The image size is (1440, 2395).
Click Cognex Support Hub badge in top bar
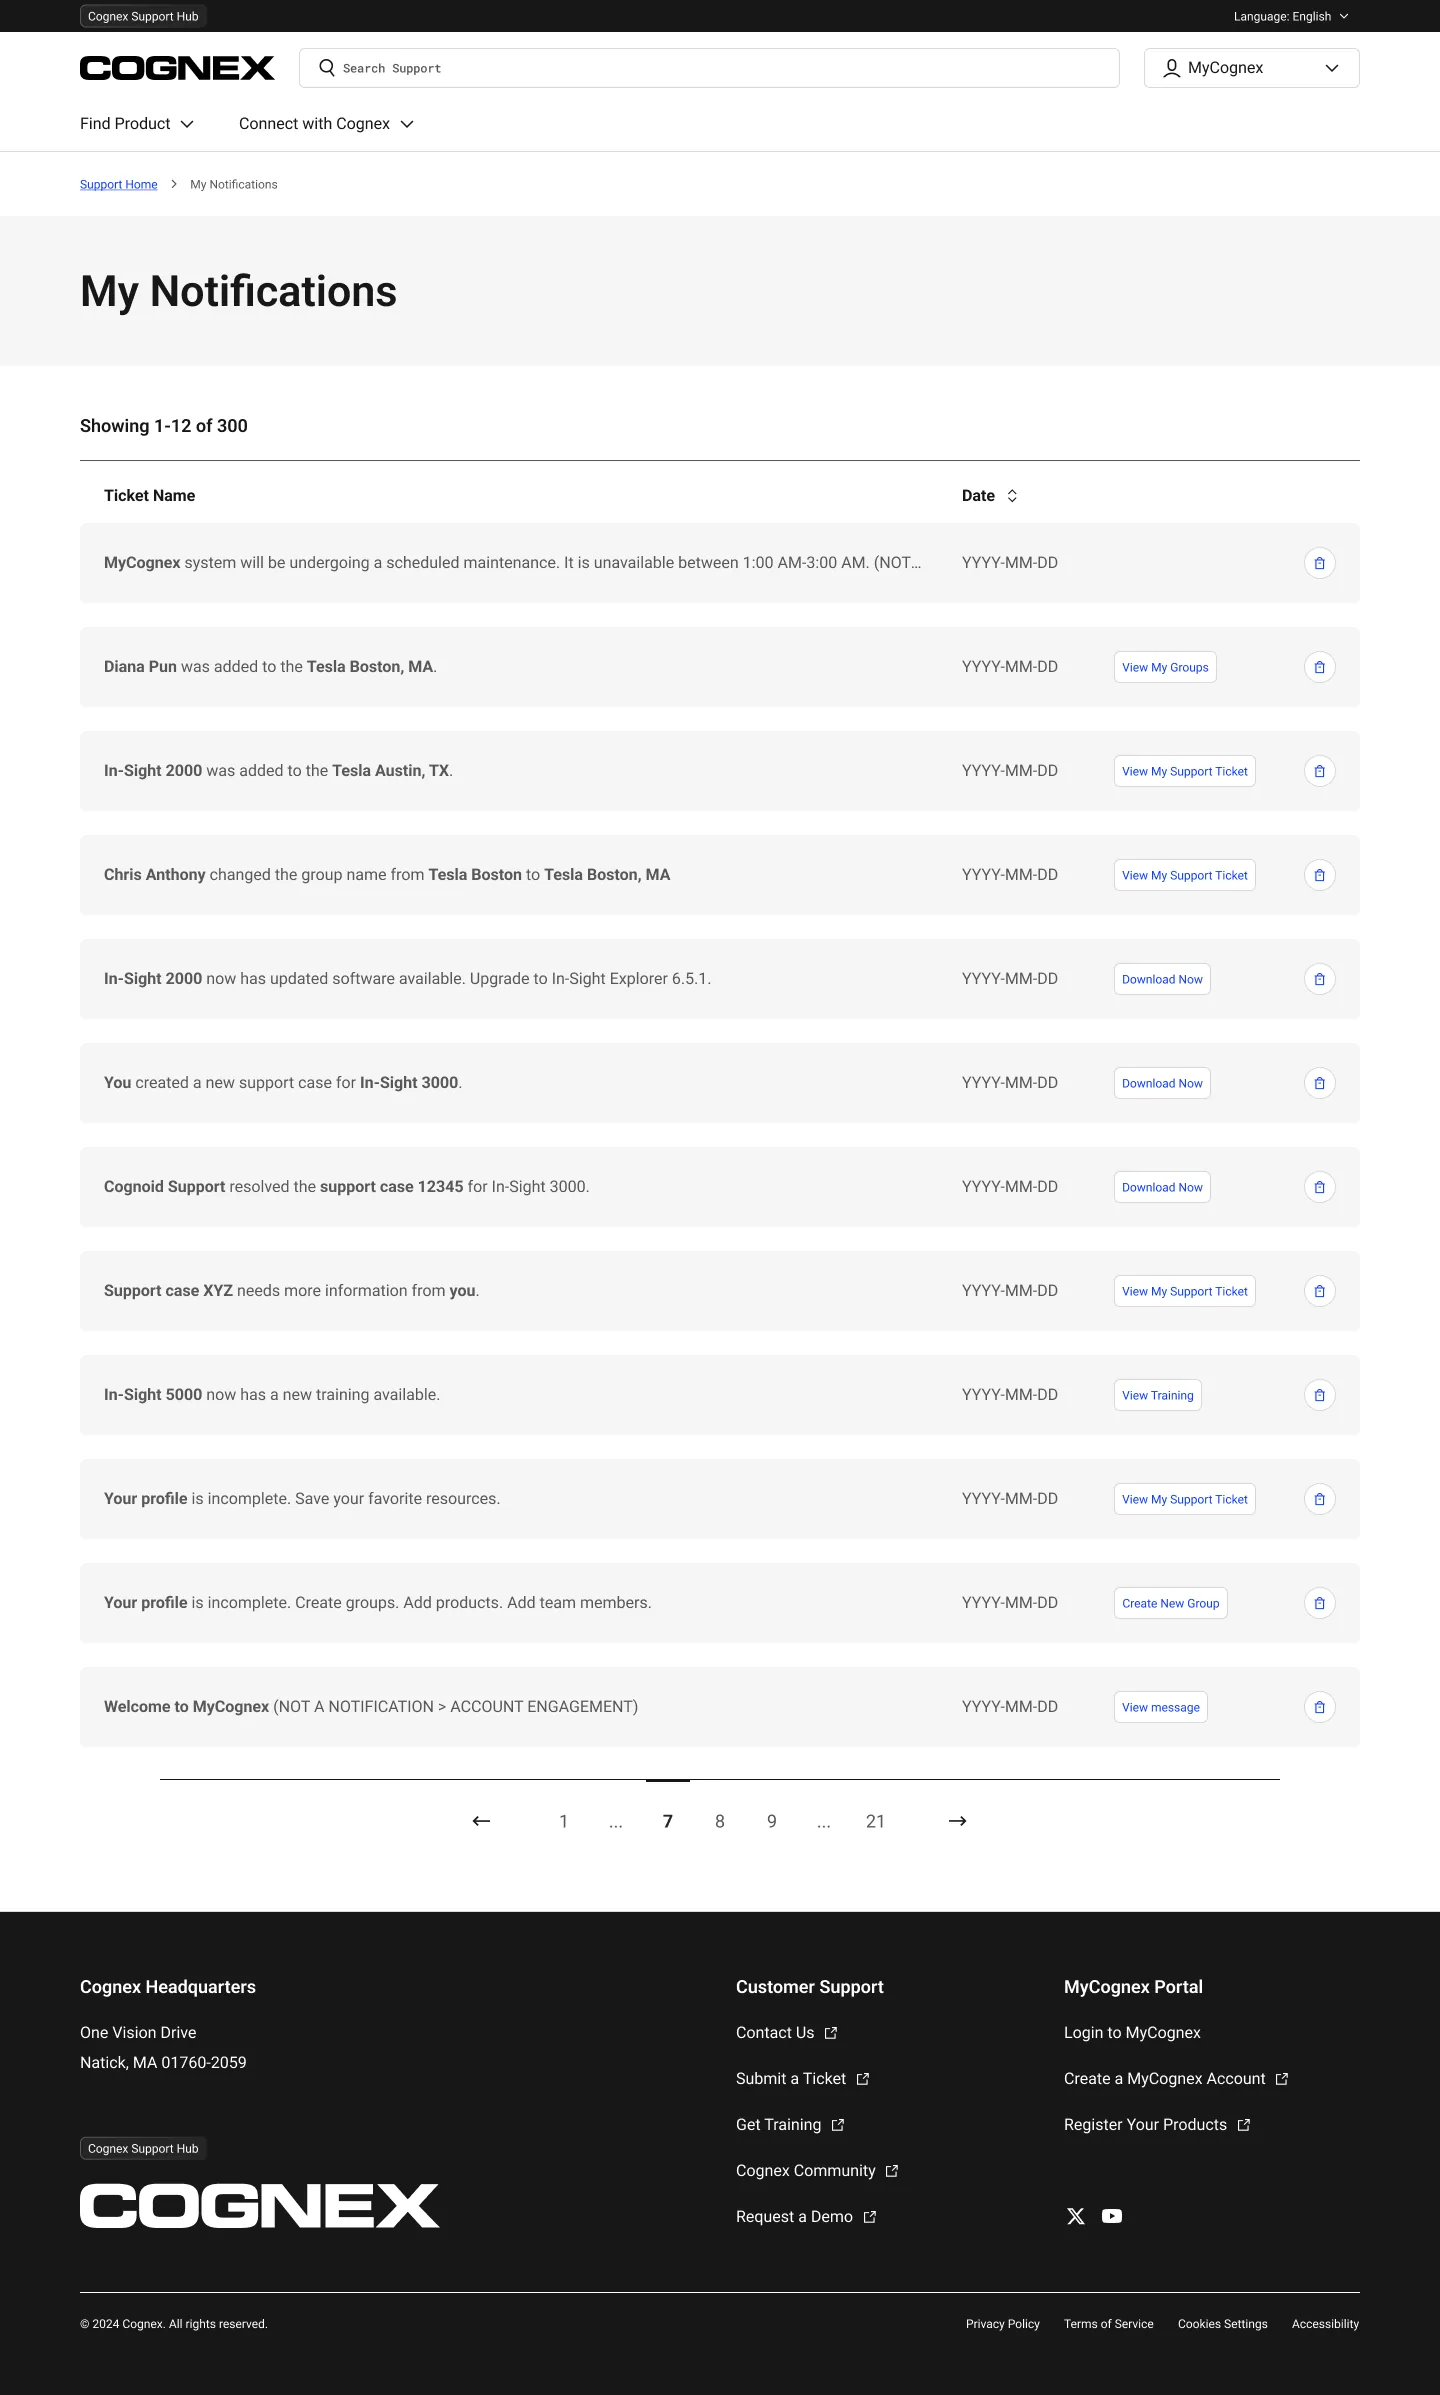click(143, 16)
